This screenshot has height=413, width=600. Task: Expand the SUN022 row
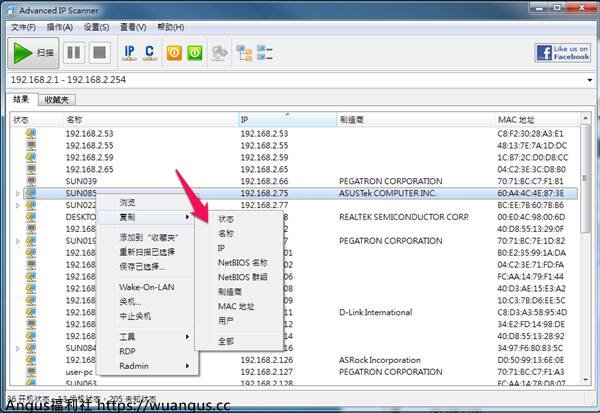tap(18, 206)
